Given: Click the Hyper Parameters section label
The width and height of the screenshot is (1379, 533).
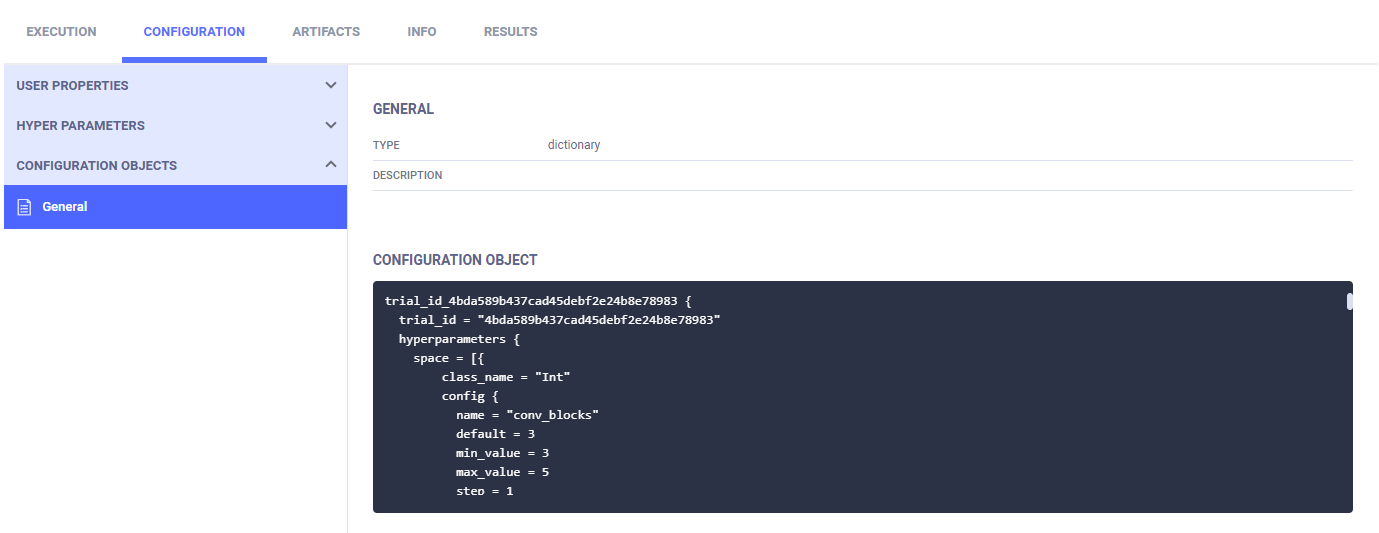Looking at the screenshot, I should (80, 126).
